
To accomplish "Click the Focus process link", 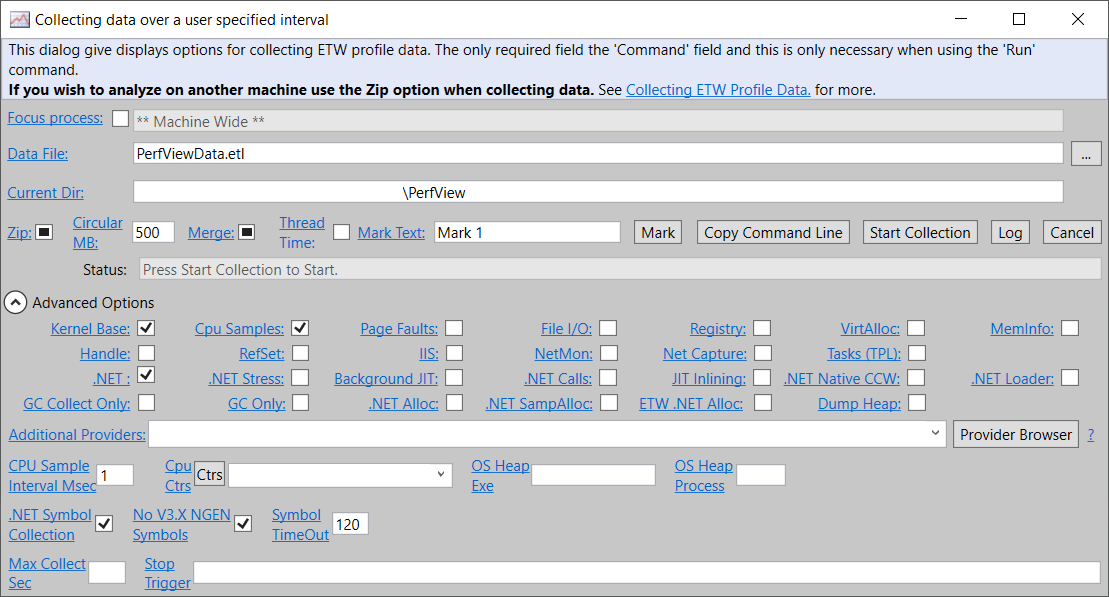I will tap(55, 118).
